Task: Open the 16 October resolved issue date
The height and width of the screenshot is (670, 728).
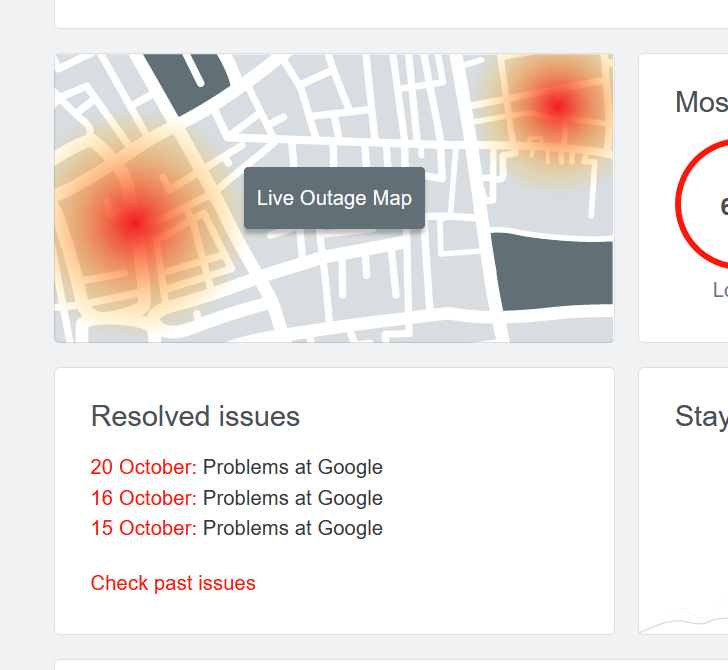Action: coord(143,498)
